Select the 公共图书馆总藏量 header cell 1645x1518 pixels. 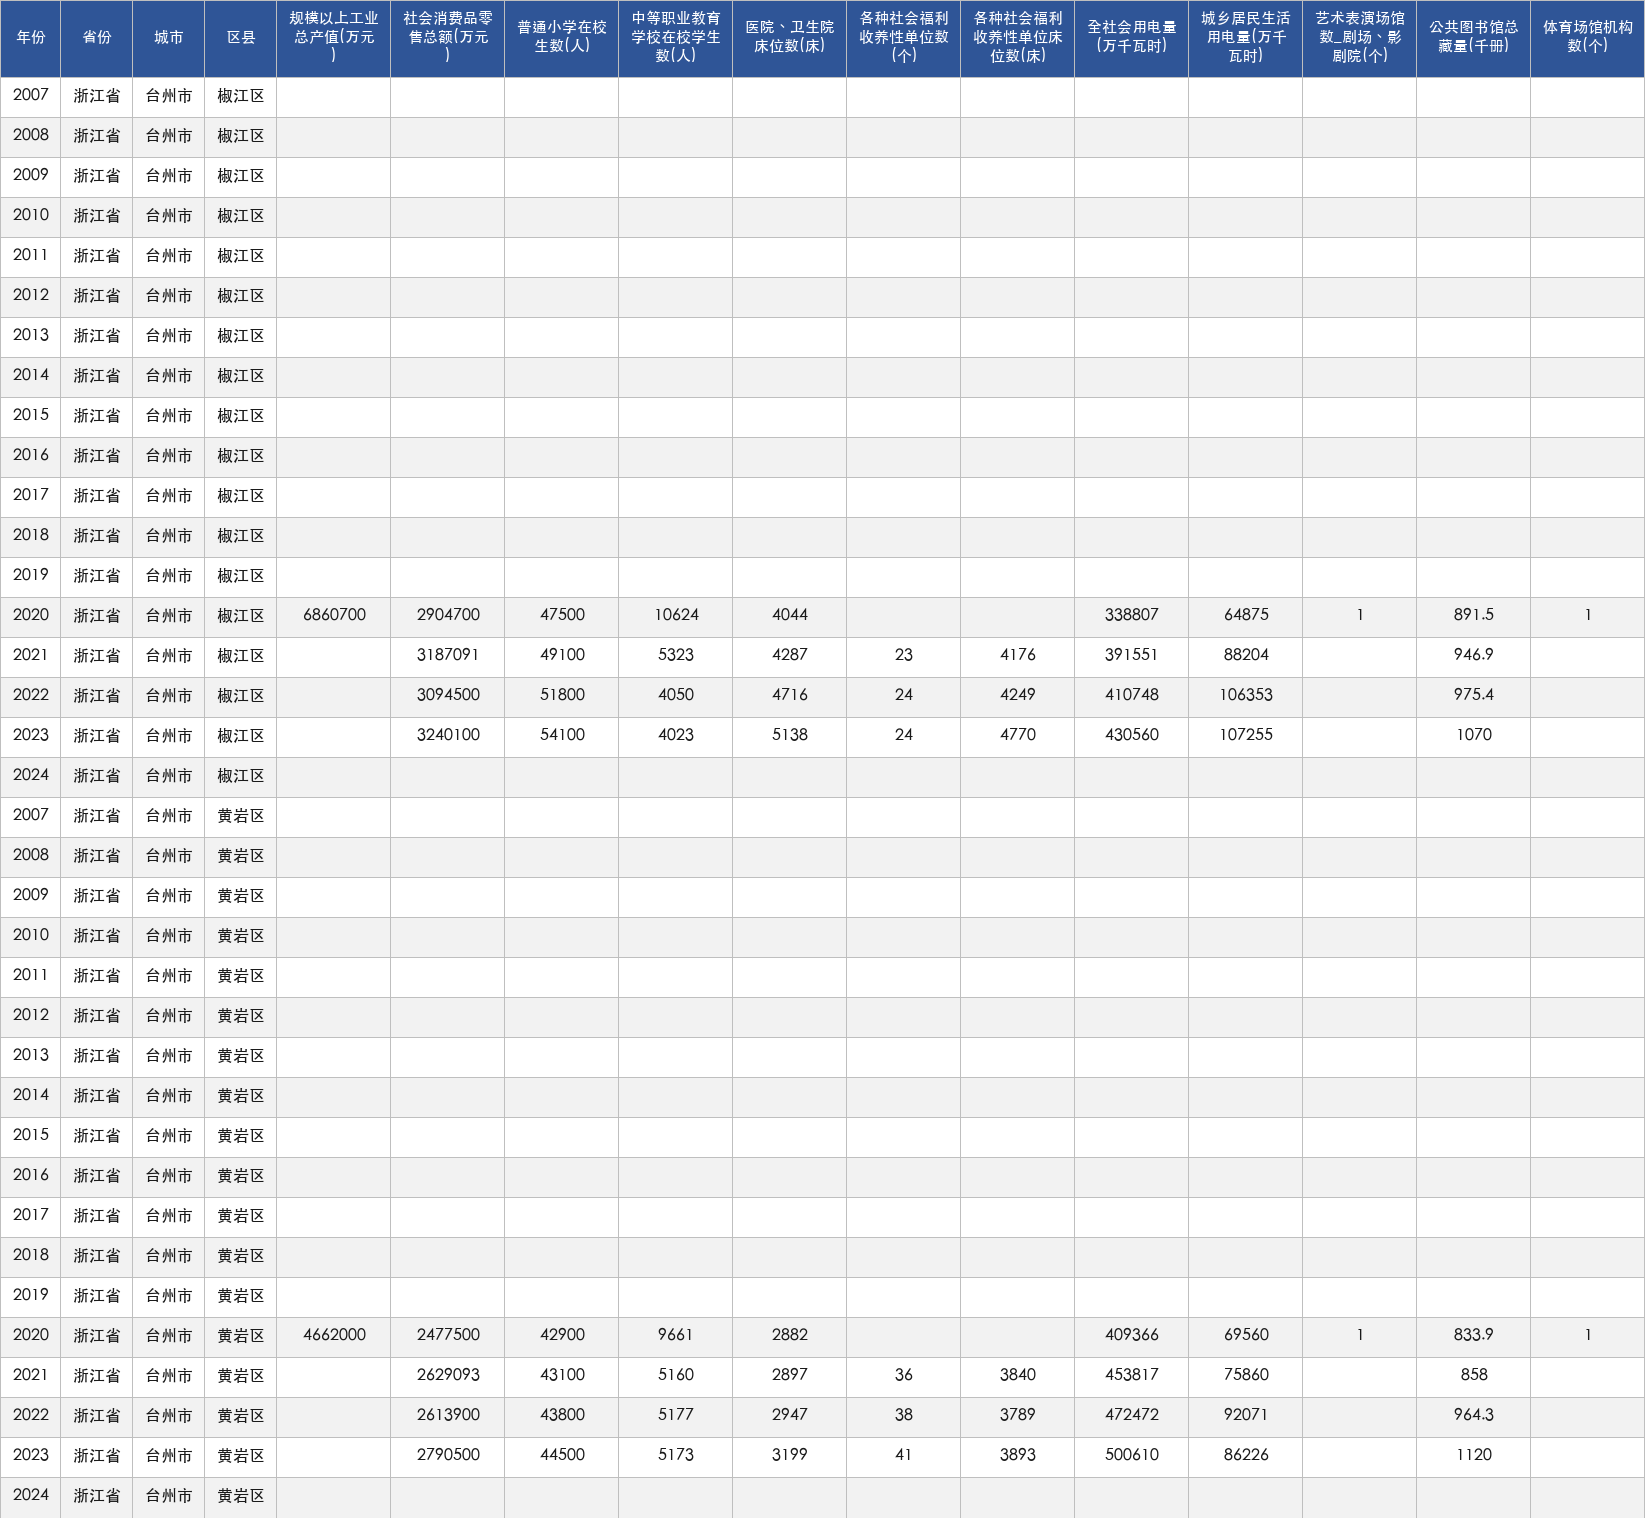1474,38
